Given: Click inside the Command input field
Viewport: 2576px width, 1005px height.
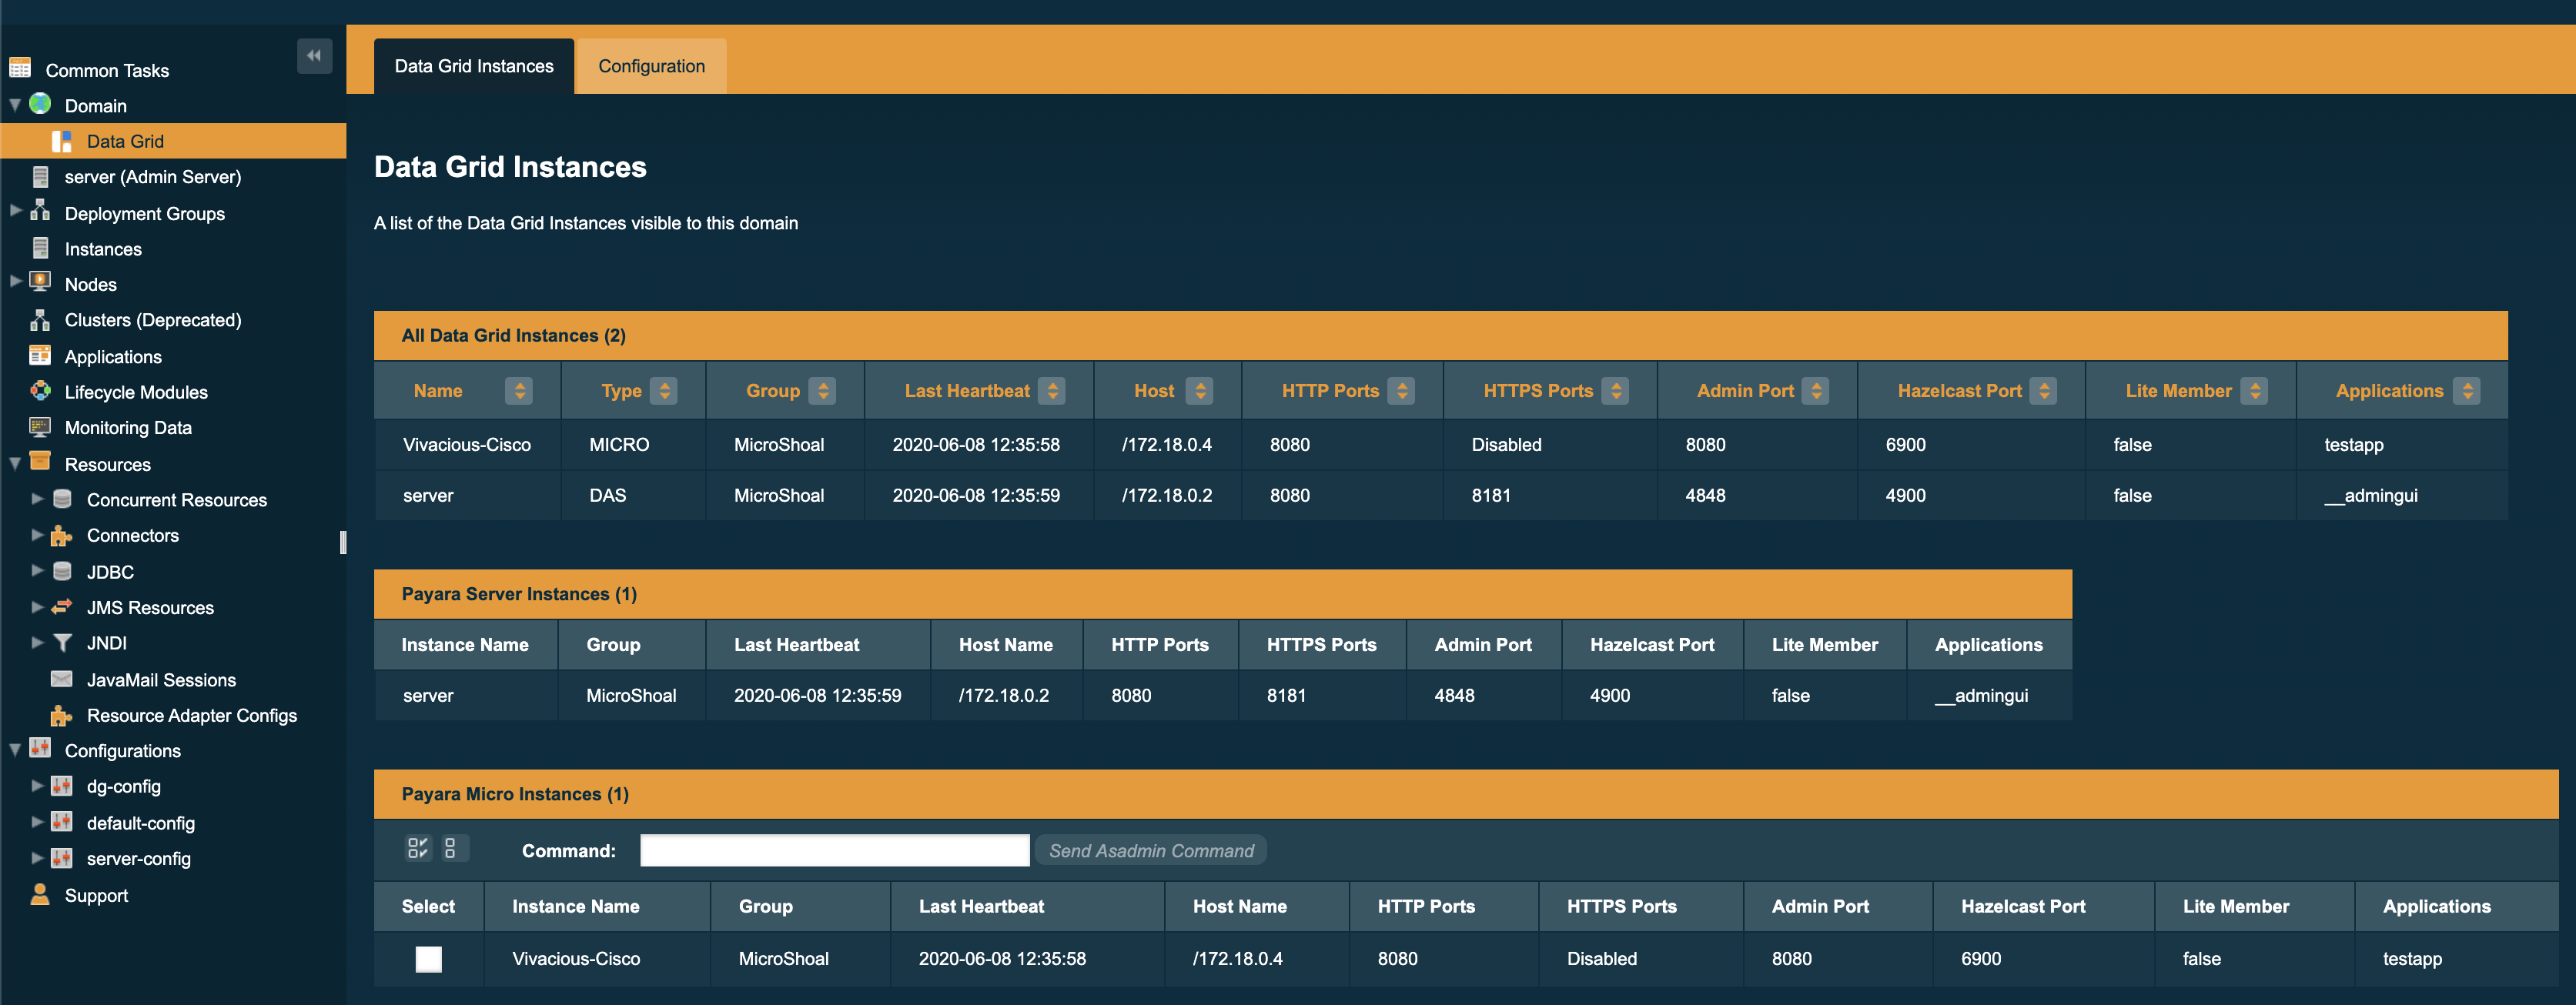Looking at the screenshot, I should (834, 849).
